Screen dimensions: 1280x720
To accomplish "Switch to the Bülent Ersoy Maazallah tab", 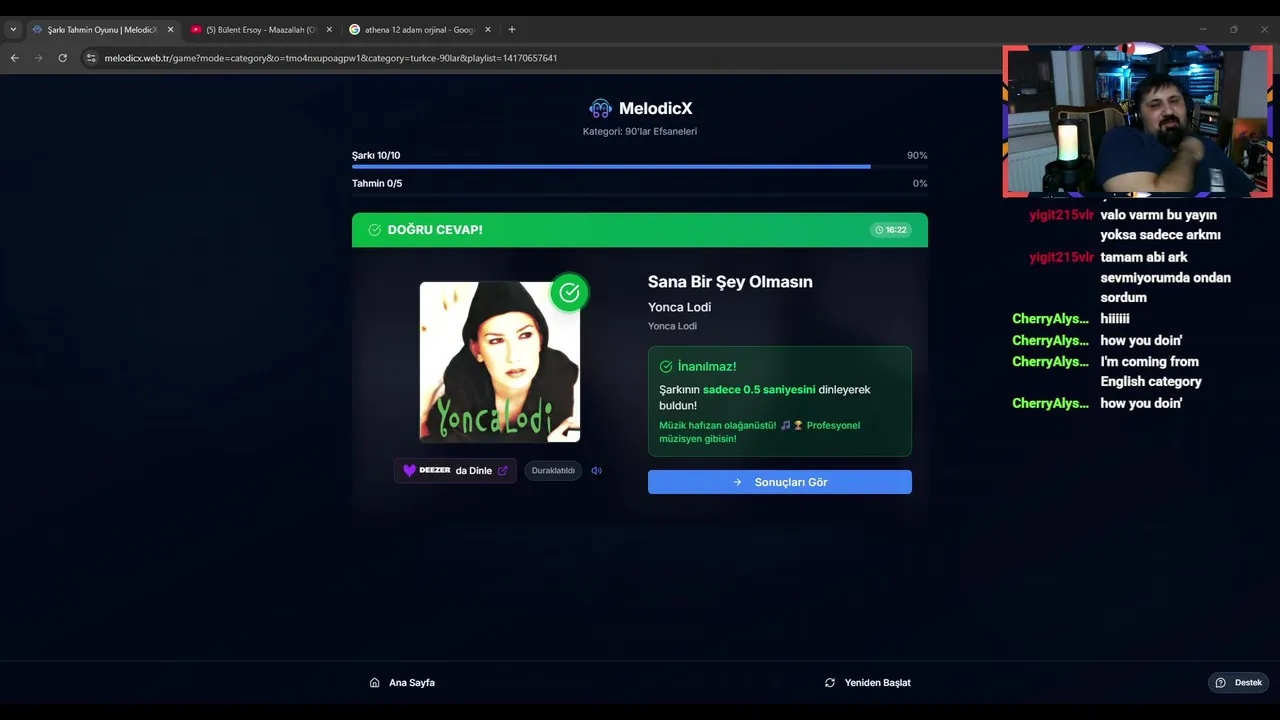I will pos(261,30).
